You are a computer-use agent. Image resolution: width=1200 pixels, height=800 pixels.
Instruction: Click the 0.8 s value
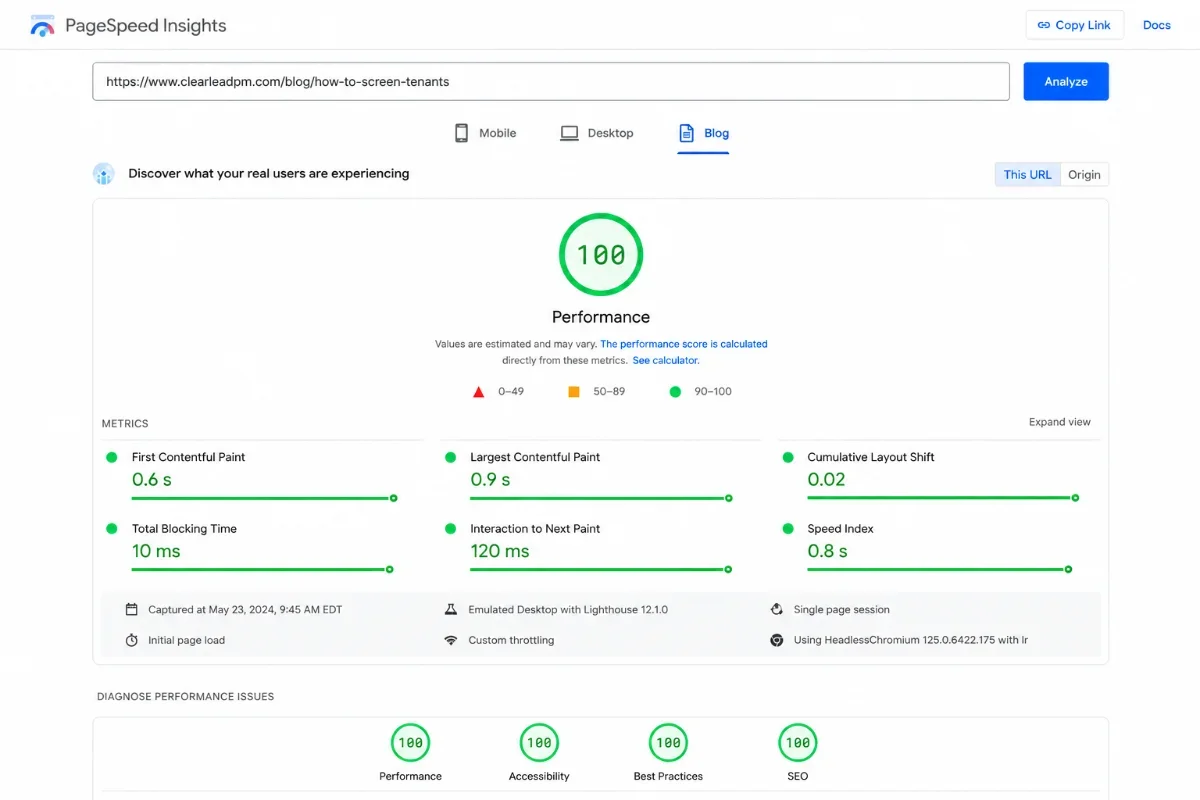(828, 551)
